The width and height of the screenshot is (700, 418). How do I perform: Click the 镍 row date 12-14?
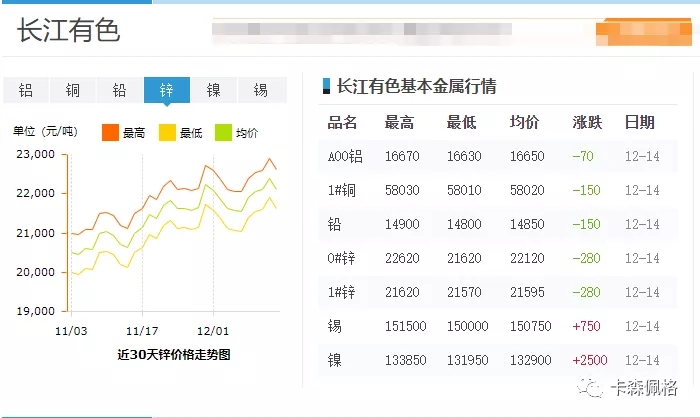[x=642, y=360]
